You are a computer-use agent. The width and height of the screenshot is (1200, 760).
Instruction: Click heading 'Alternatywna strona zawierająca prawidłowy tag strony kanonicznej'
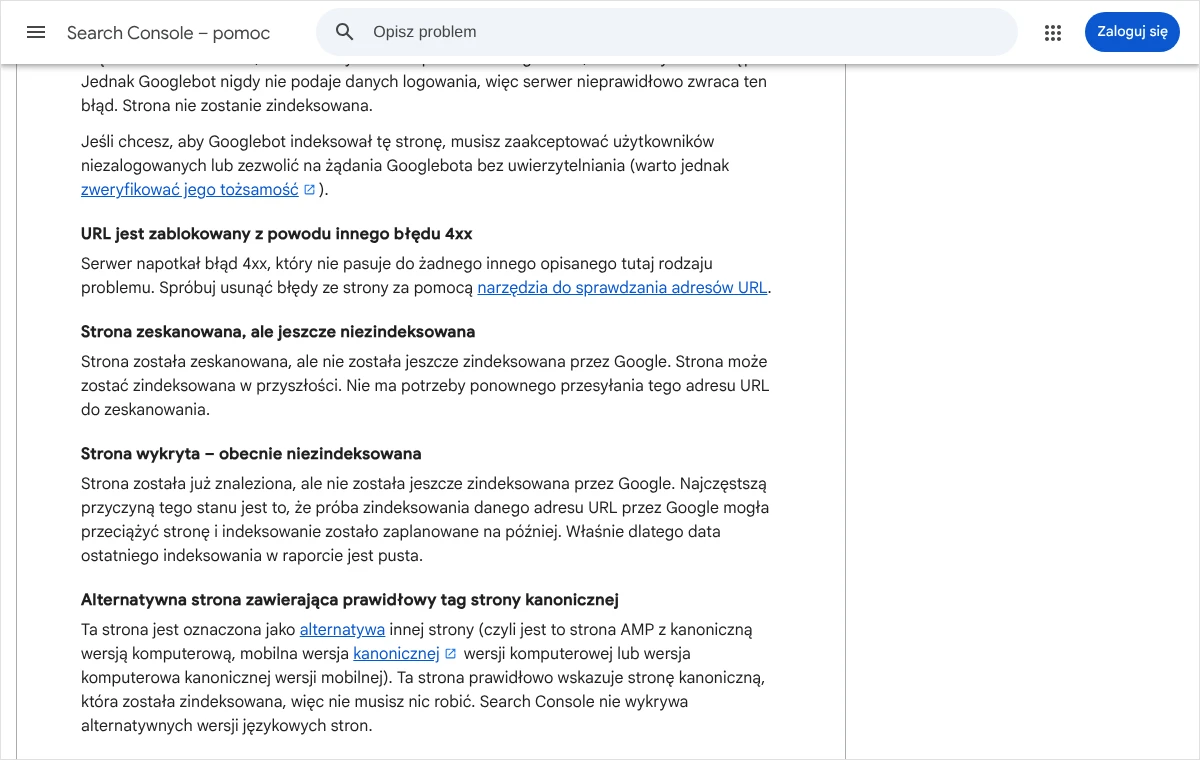[350, 599]
